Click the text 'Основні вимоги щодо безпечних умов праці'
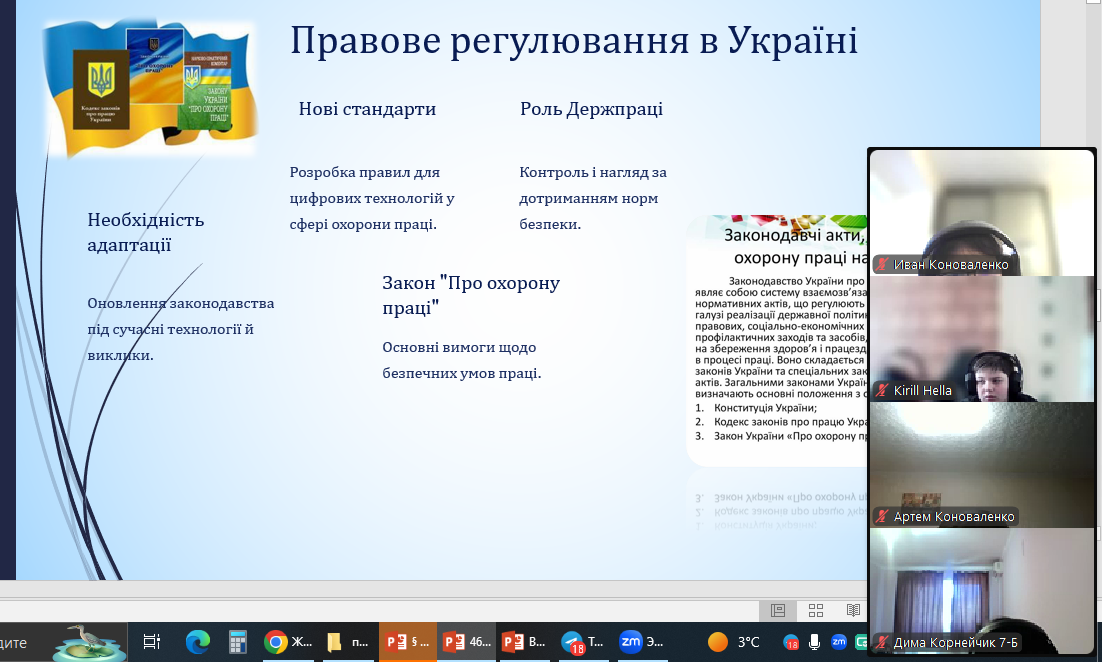This screenshot has height=662, width=1102. click(x=462, y=360)
